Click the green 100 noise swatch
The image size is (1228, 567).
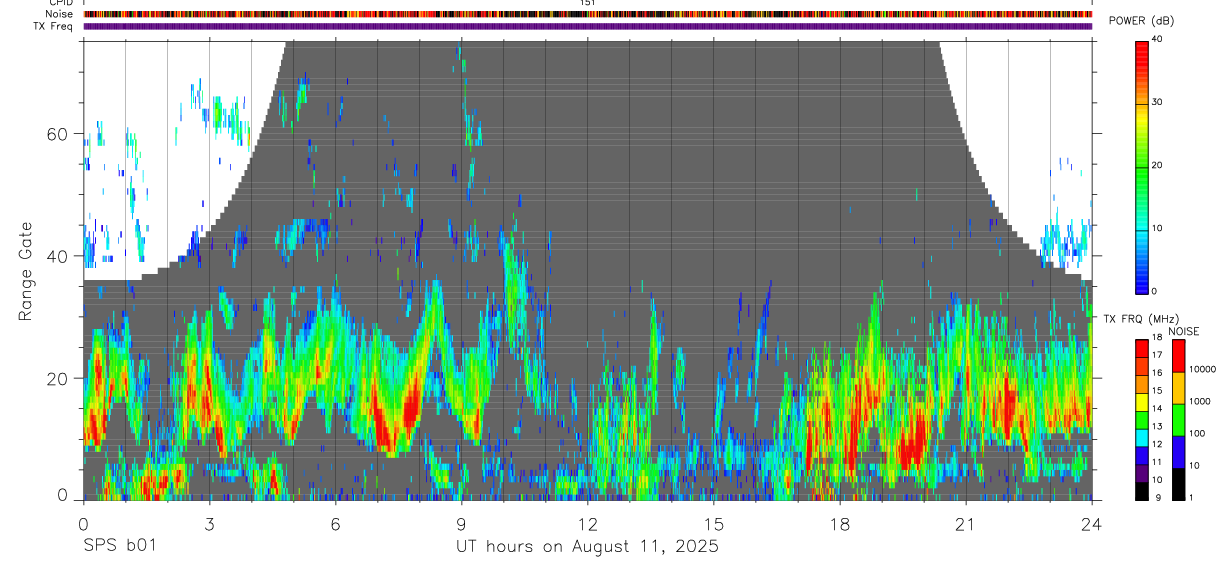point(1178,420)
